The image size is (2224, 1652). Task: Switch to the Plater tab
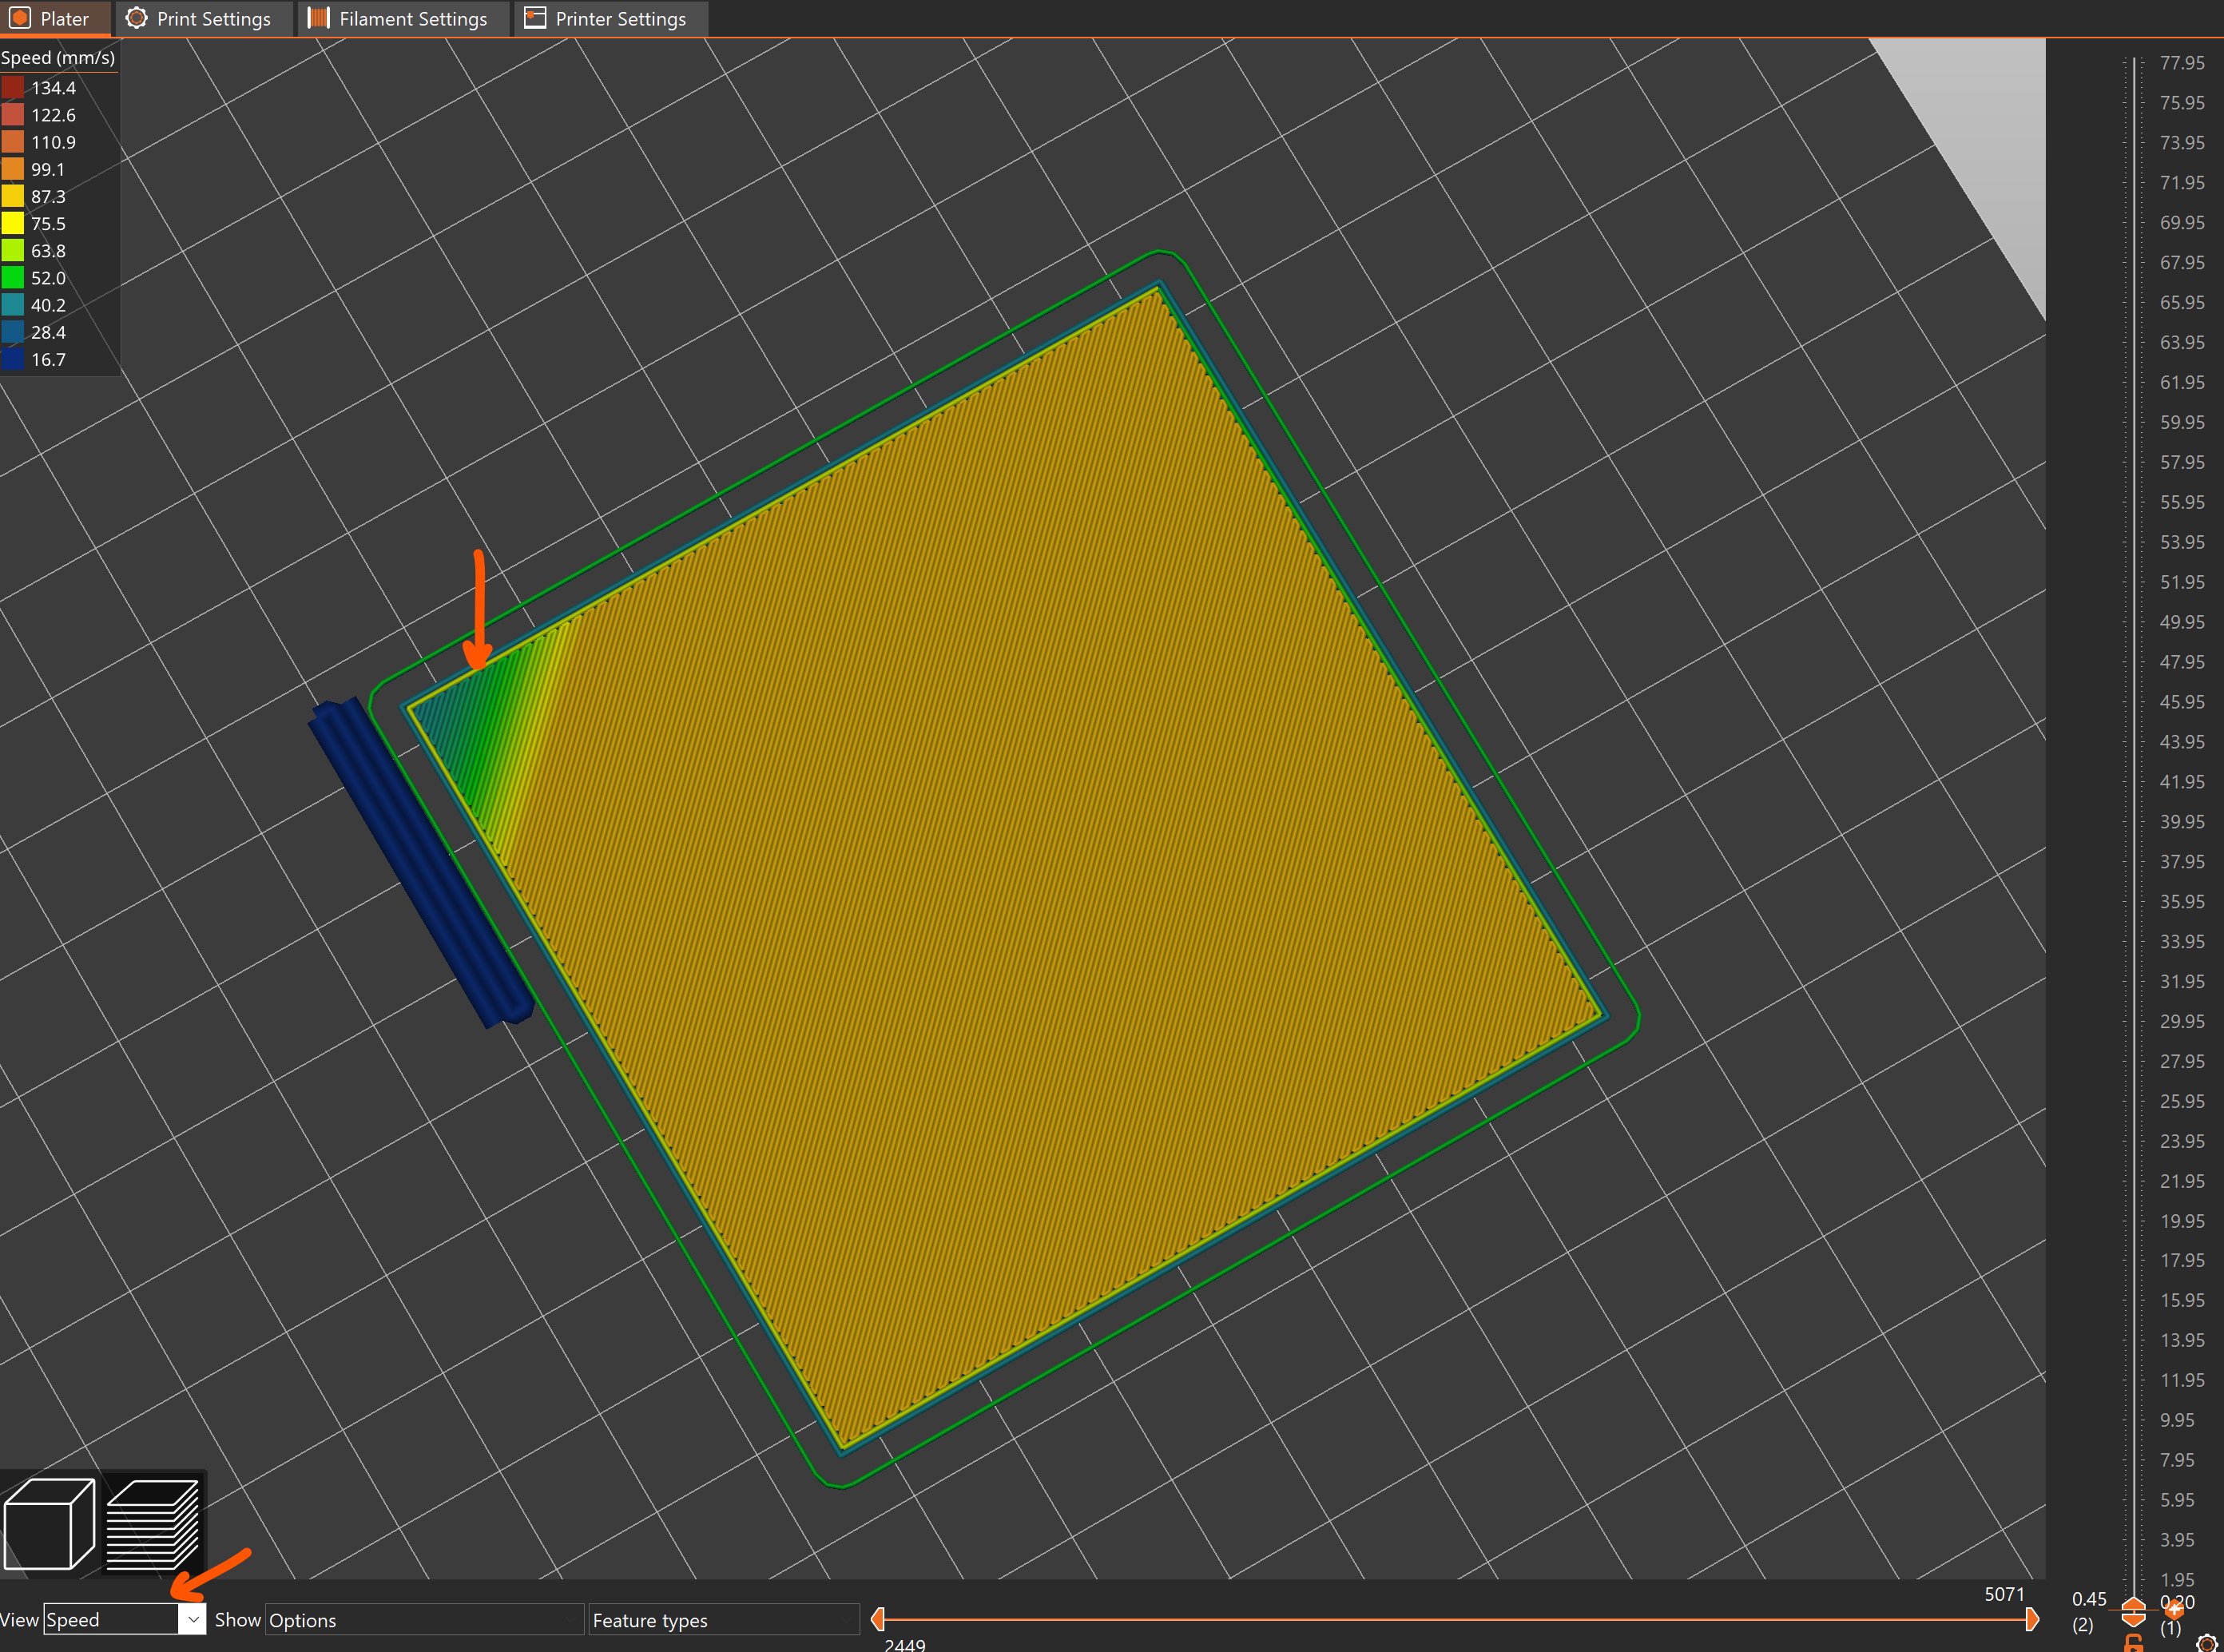coord(55,18)
